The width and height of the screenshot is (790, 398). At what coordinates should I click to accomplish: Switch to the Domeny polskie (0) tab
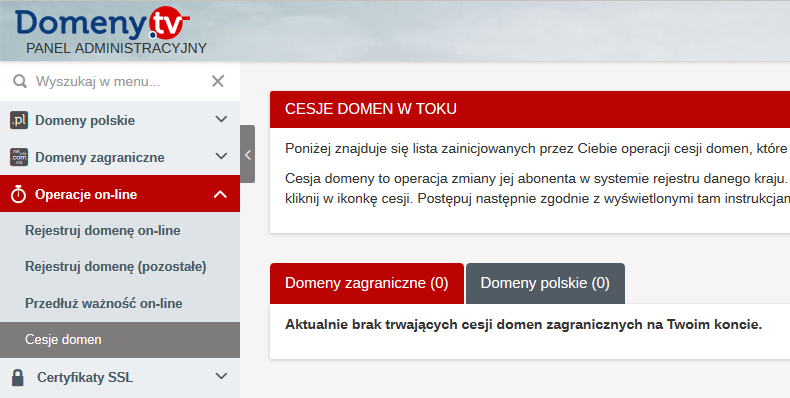click(545, 283)
